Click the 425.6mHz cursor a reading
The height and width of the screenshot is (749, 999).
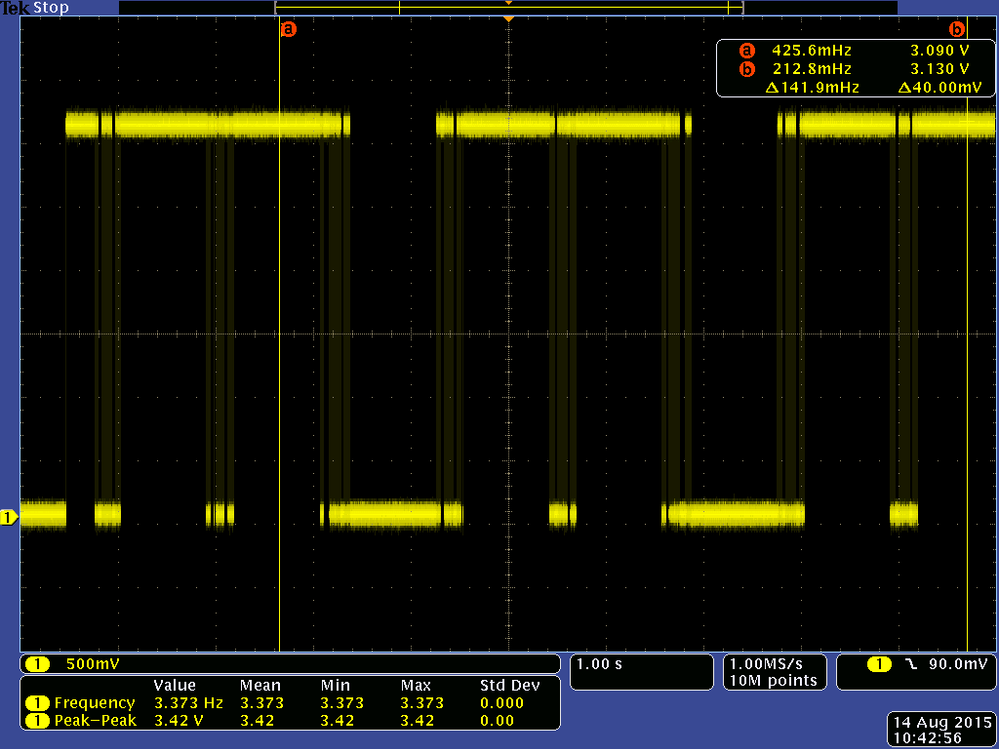811,50
